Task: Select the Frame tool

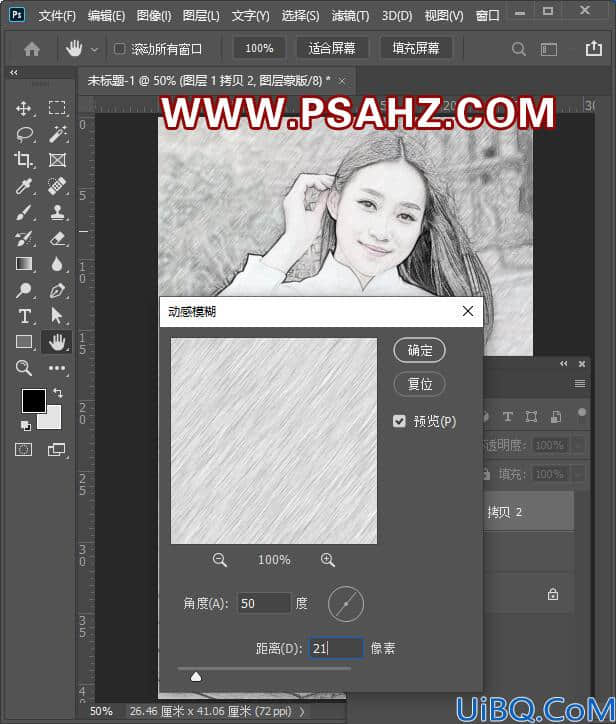Action: point(57,160)
